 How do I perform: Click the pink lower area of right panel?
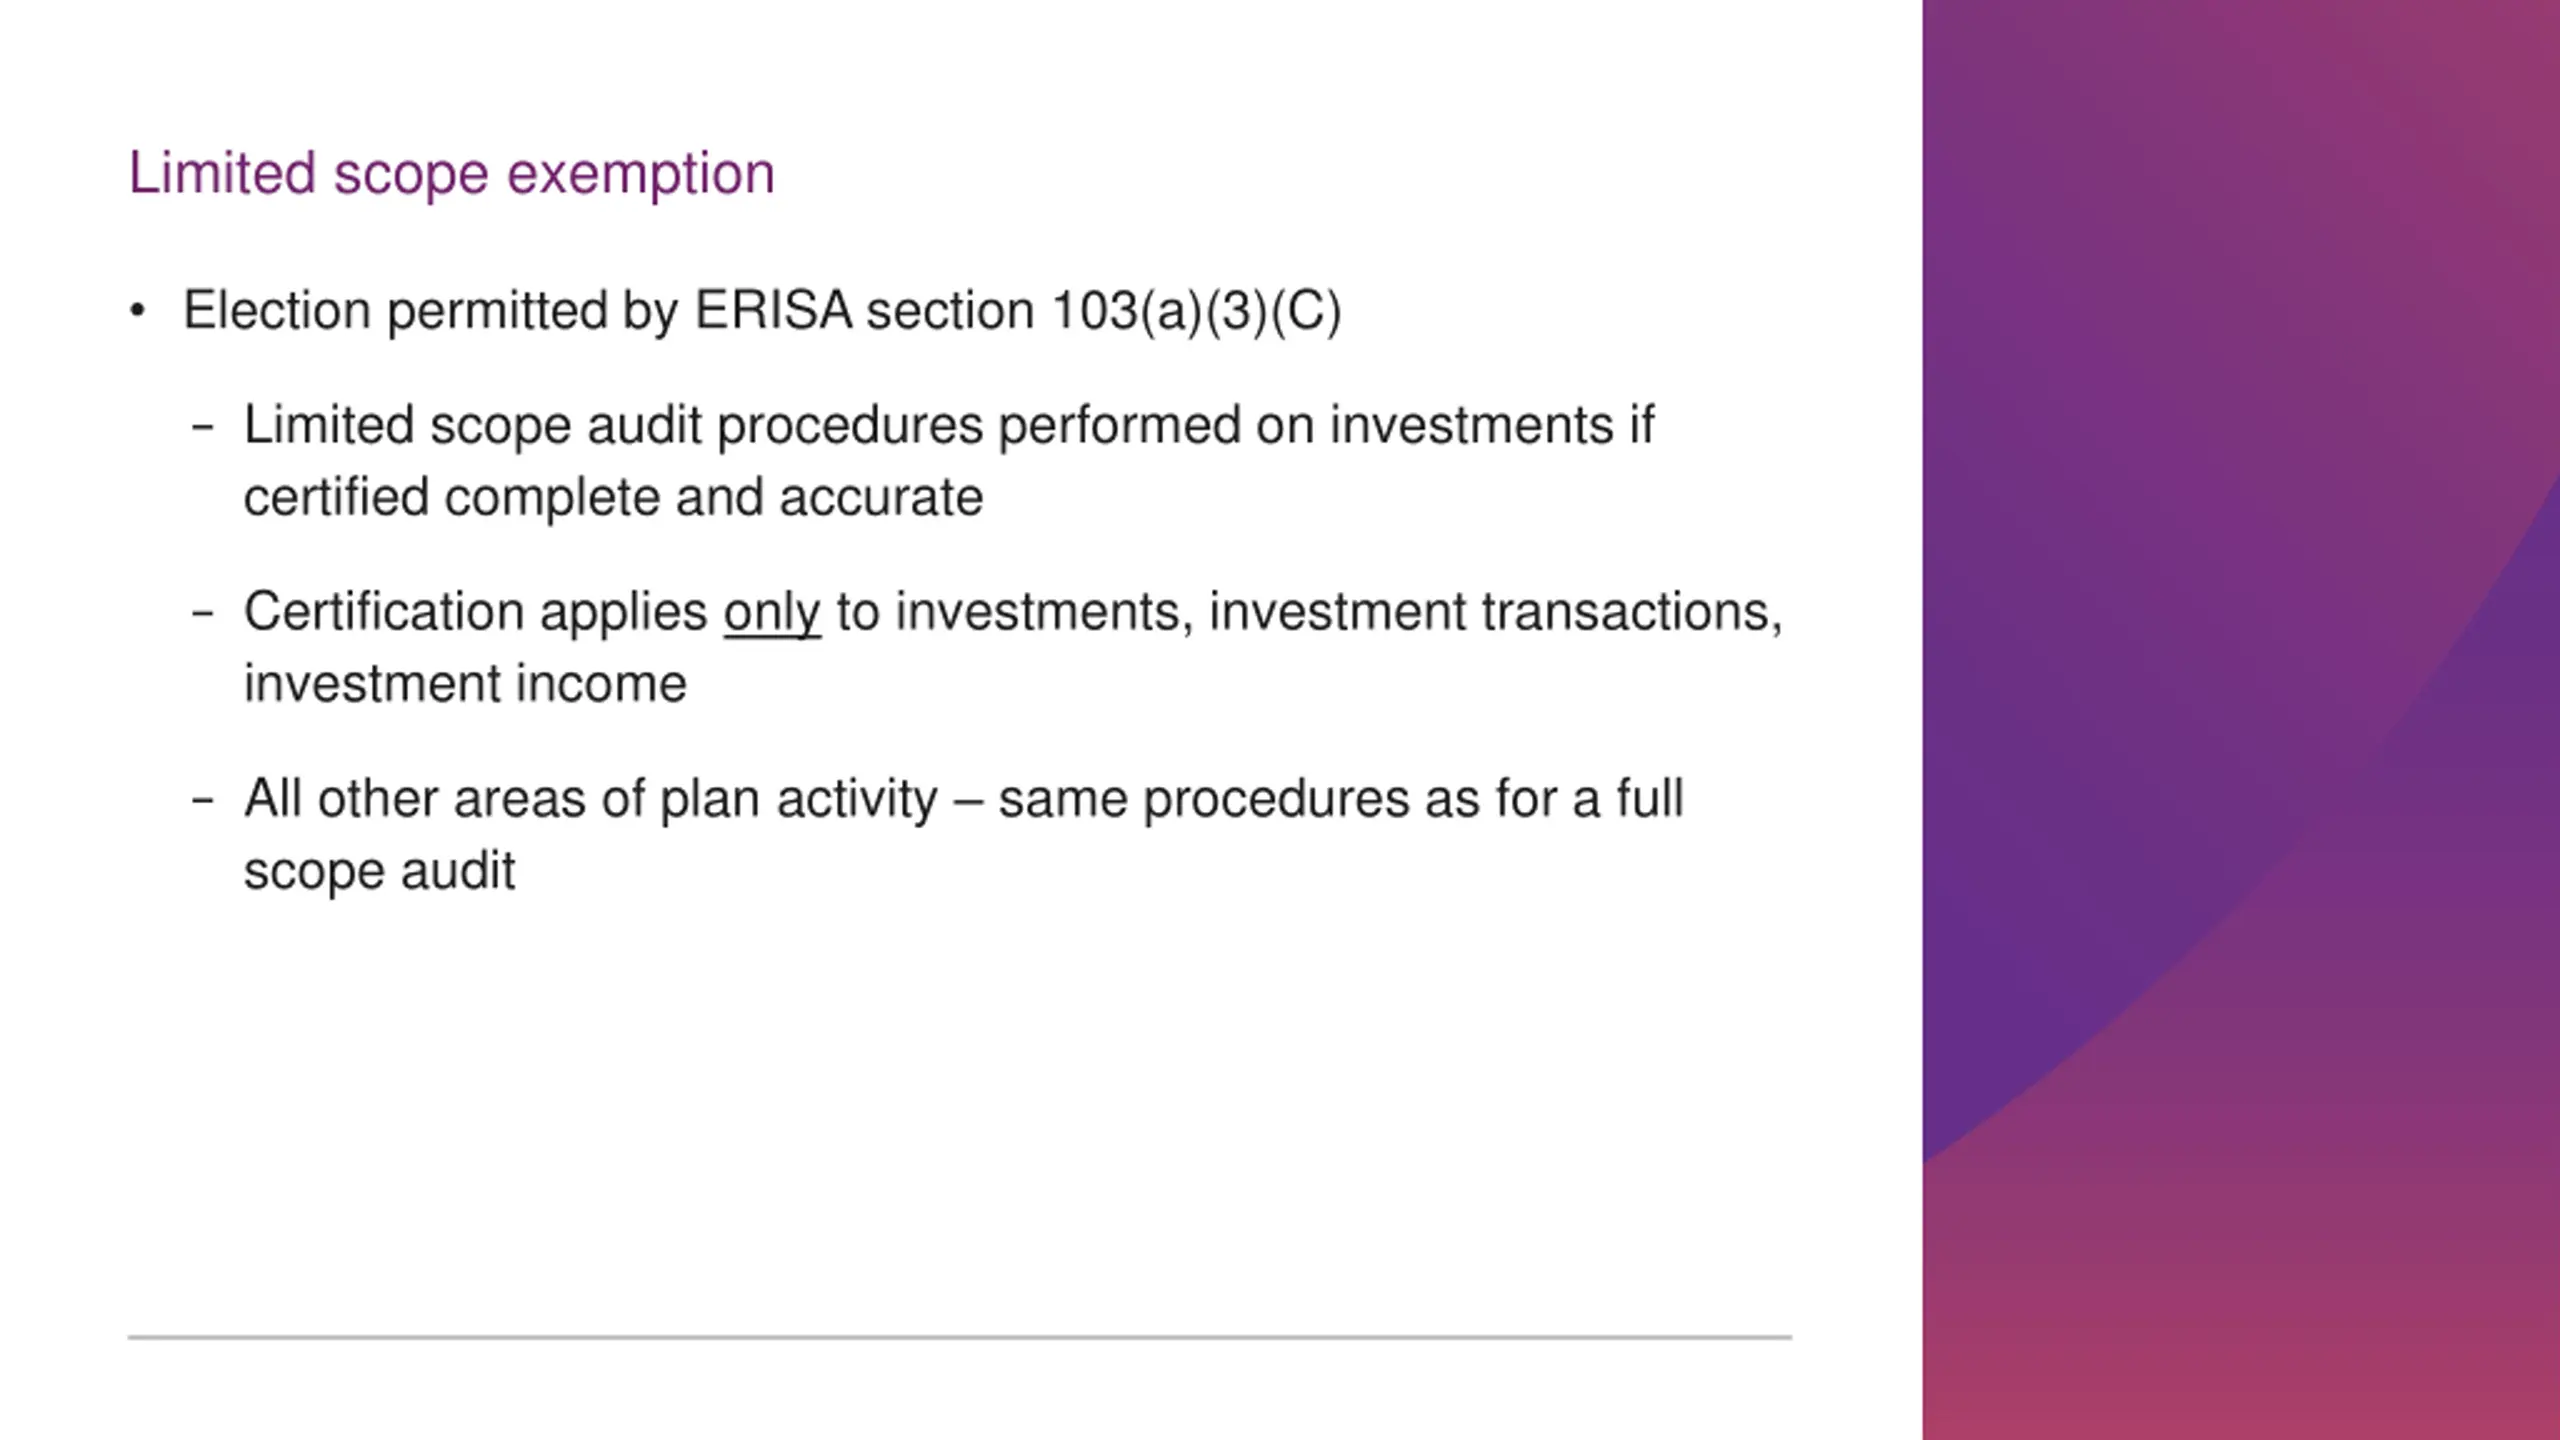click(2240, 1300)
